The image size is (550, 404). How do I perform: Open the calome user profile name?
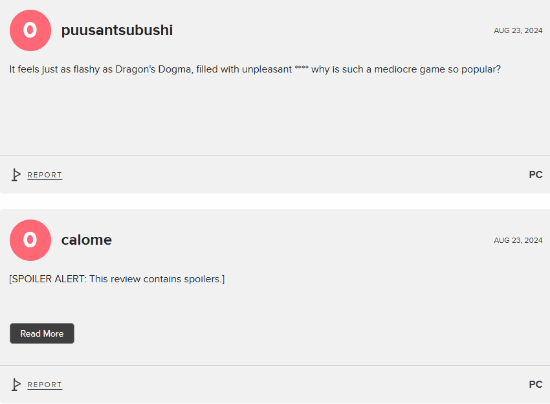(86, 240)
